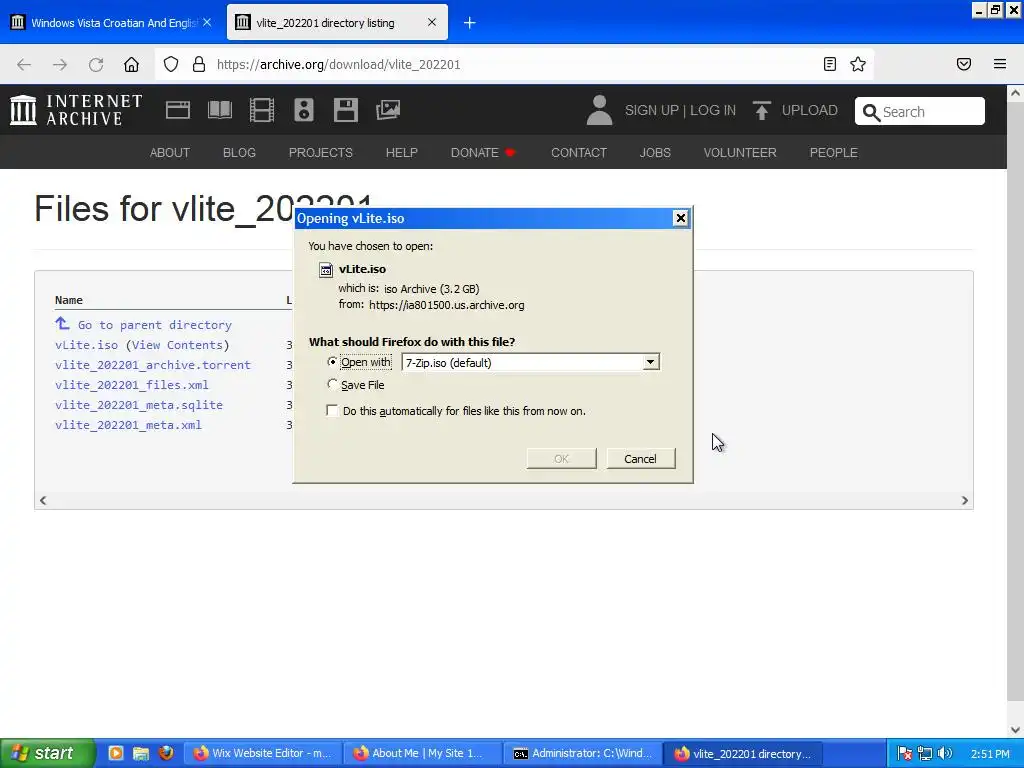Viewport: 1024px width, 768px height.
Task: Open vlite_202201_meta.xml link
Action: pos(129,425)
